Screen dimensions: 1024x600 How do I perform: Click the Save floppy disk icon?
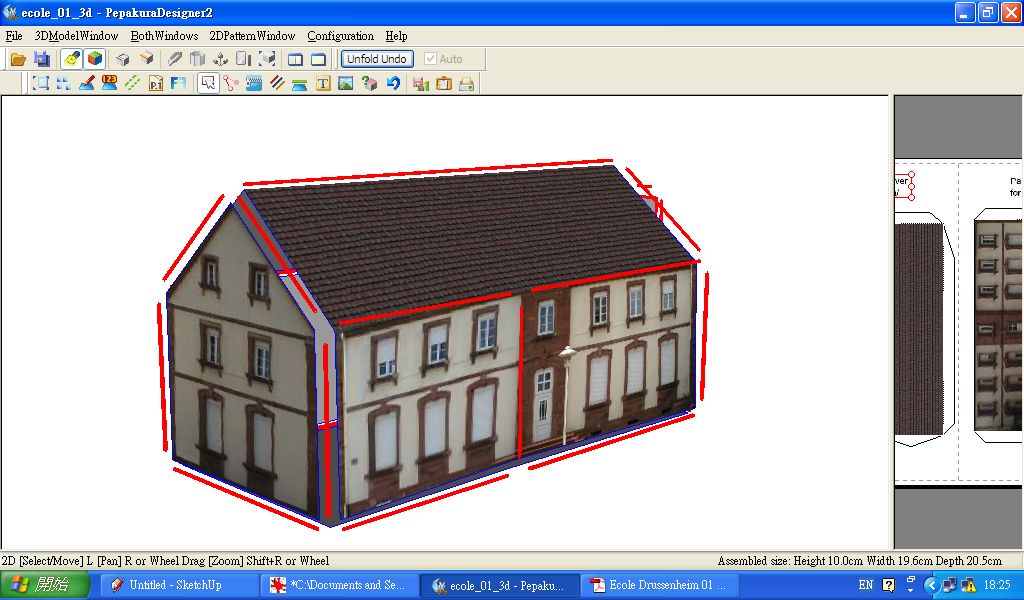(x=42, y=59)
